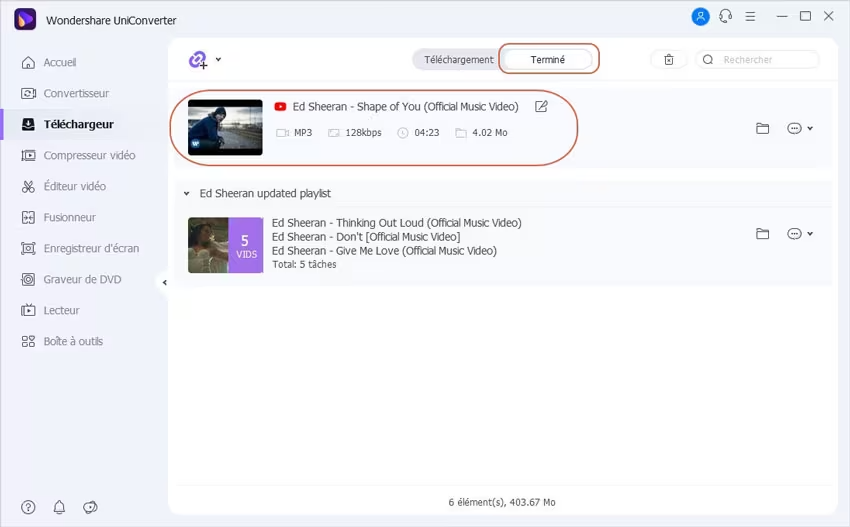The width and height of the screenshot is (850, 527).
Task: Open the Éditeur vidéo section
Action: coord(63,186)
